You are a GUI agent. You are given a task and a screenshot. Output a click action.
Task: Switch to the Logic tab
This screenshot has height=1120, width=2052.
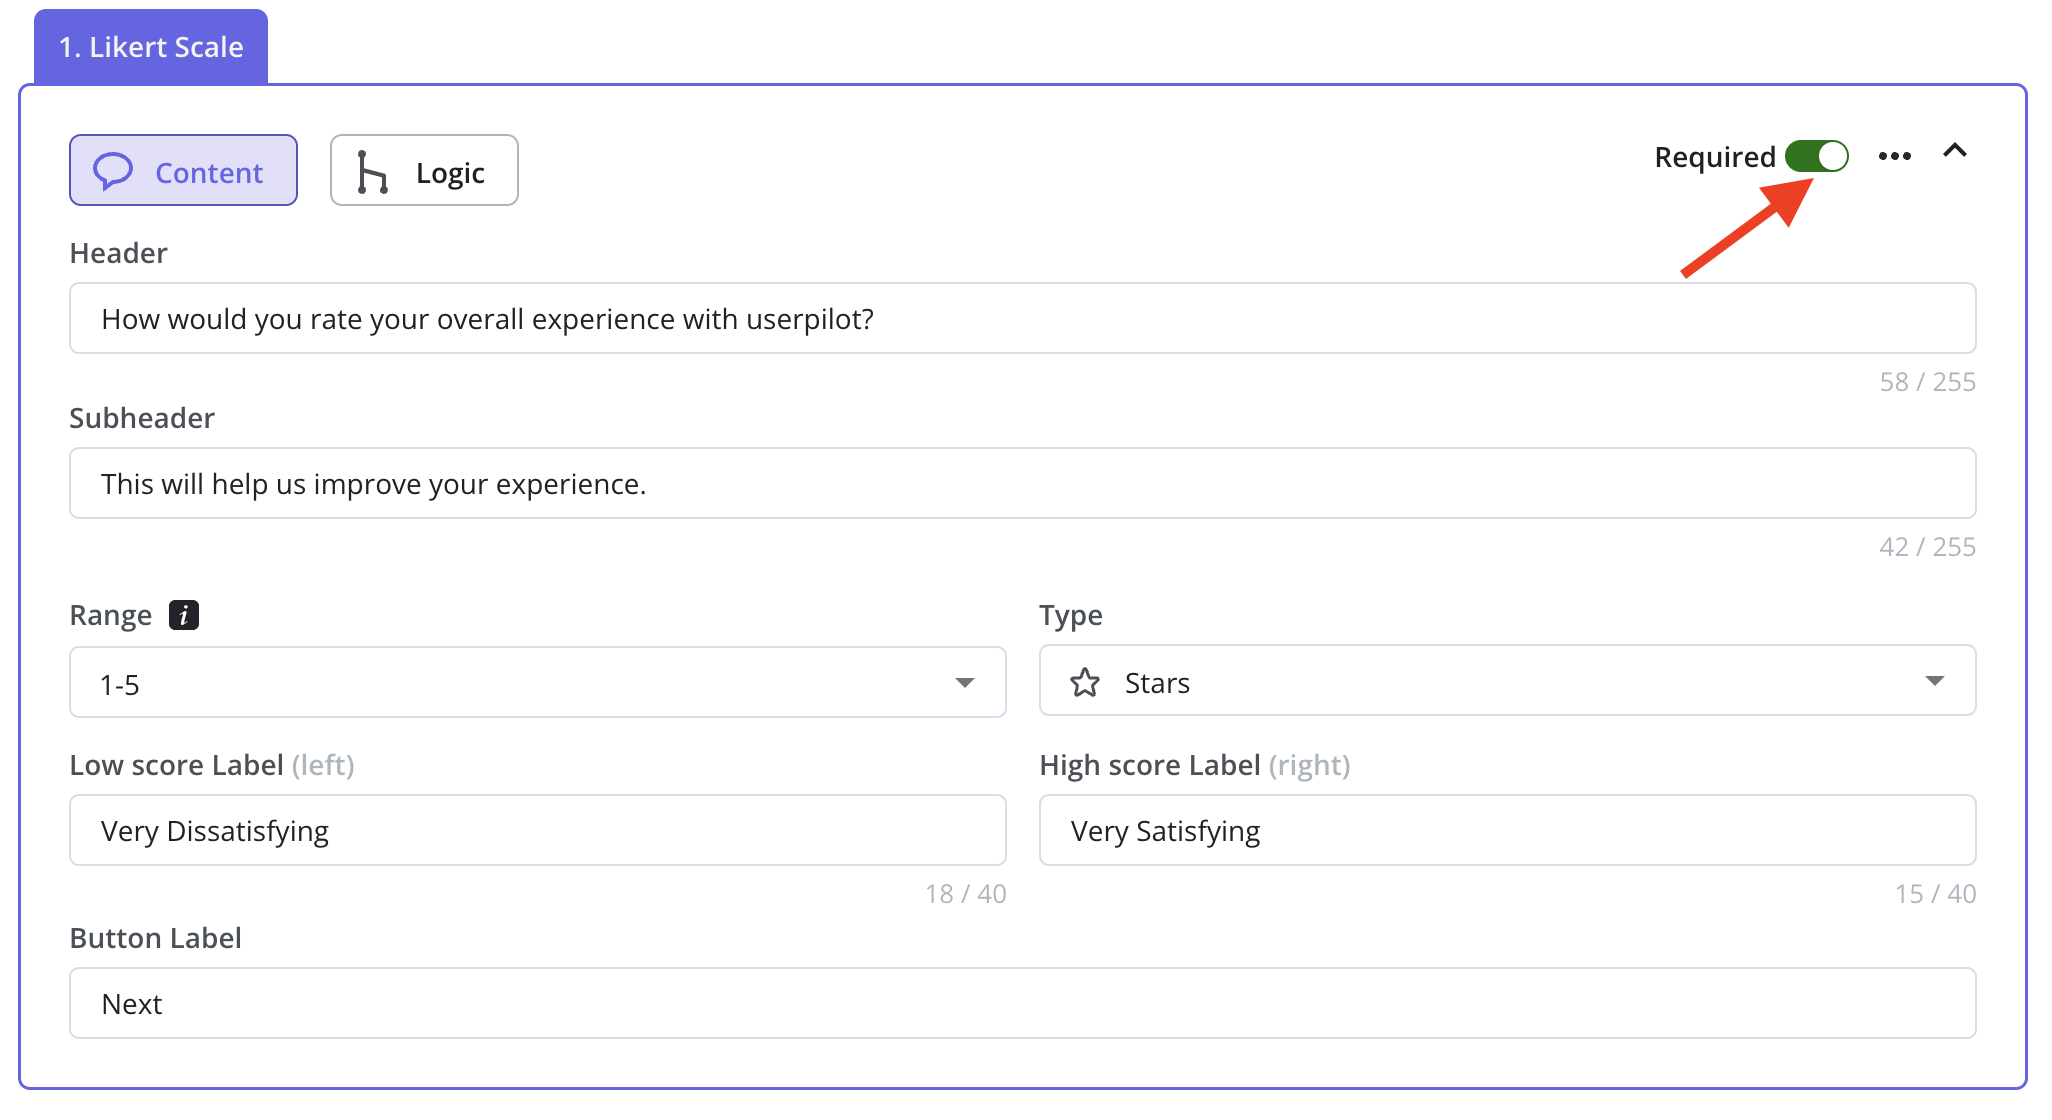424,171
